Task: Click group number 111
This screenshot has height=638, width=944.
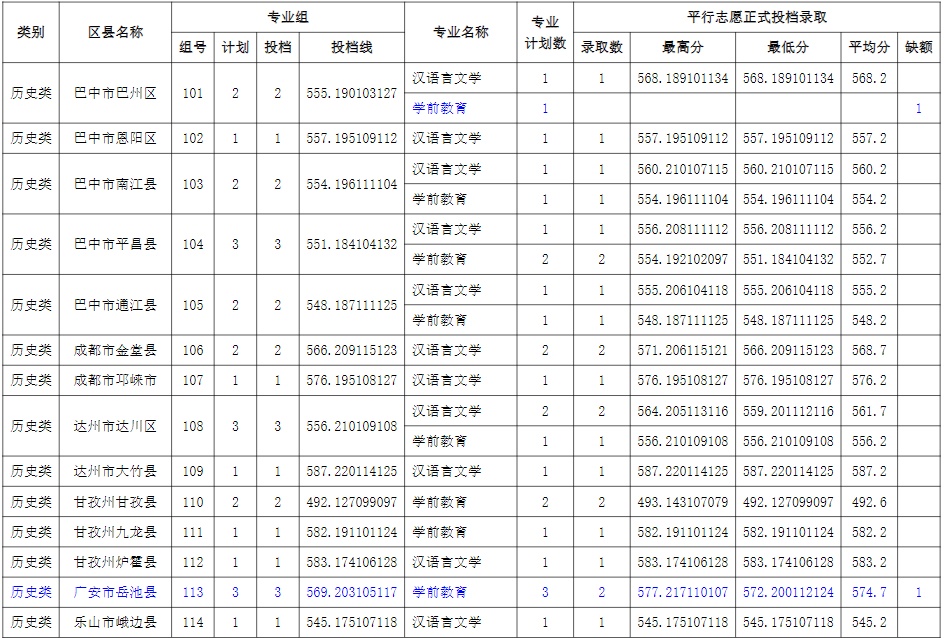Action: click(193, 532)
